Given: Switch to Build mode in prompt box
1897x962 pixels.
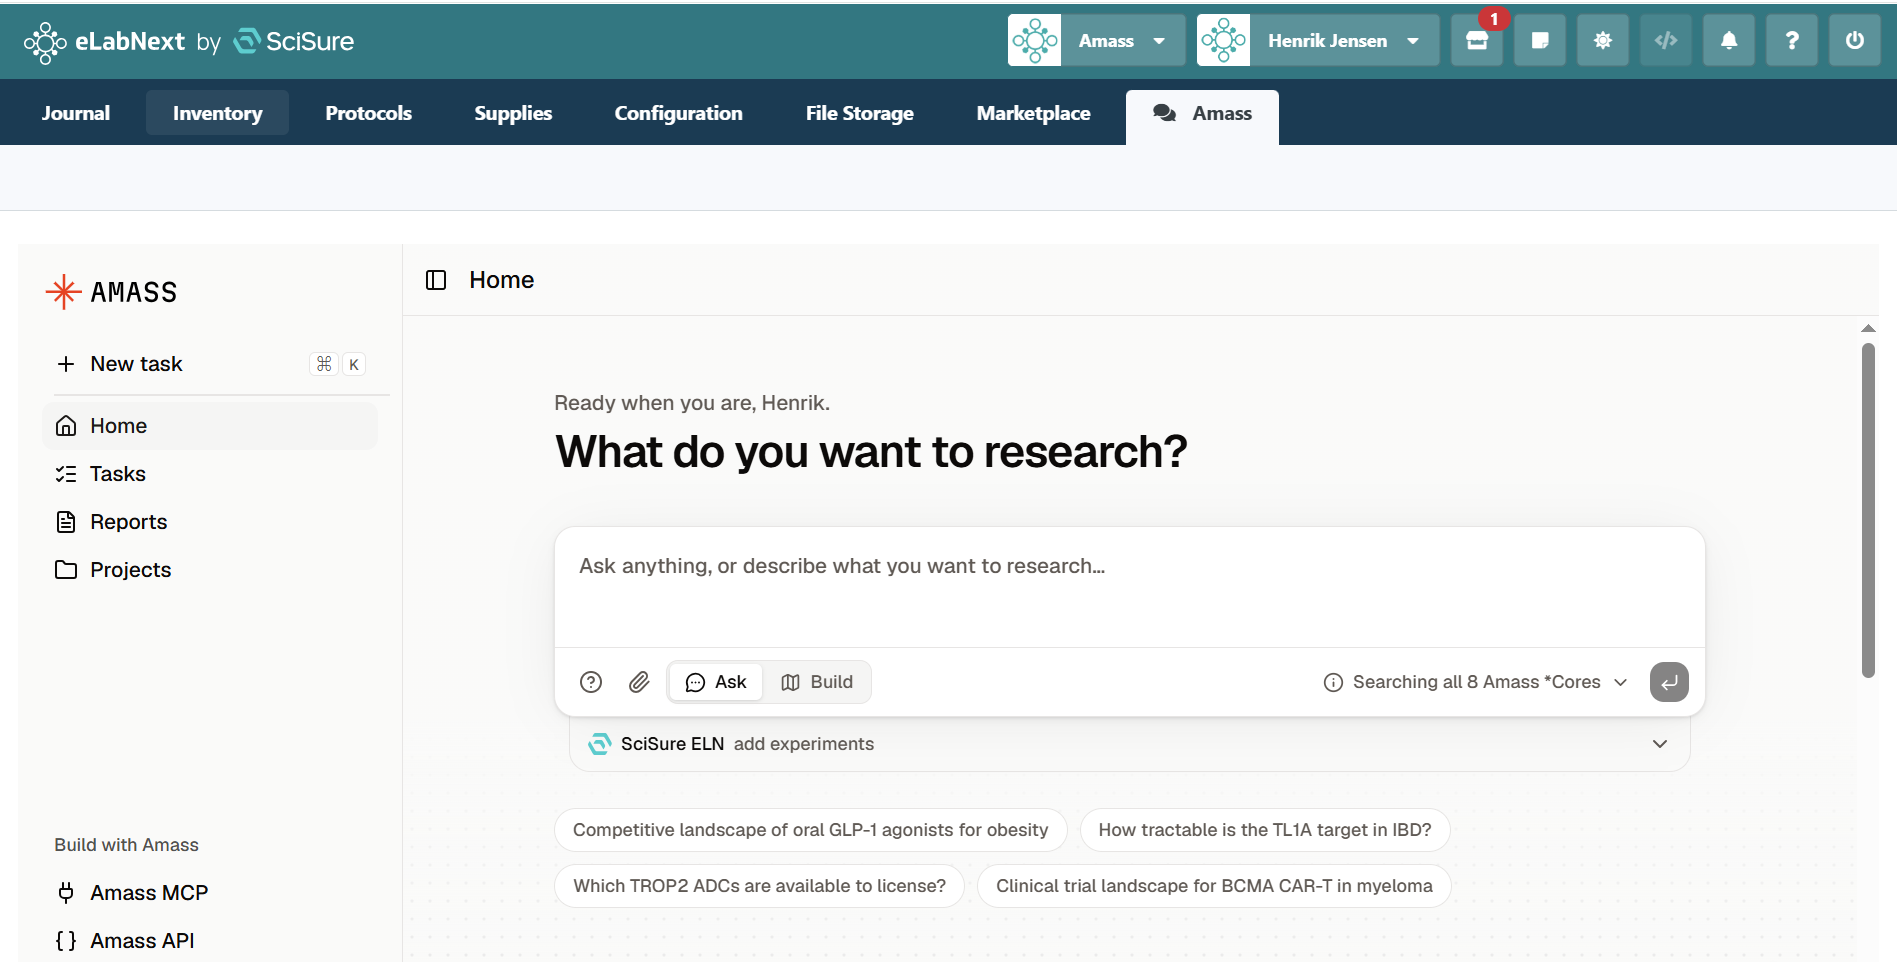Looking at the screenshot, I should pyautogui.click(x=817, y=682).
